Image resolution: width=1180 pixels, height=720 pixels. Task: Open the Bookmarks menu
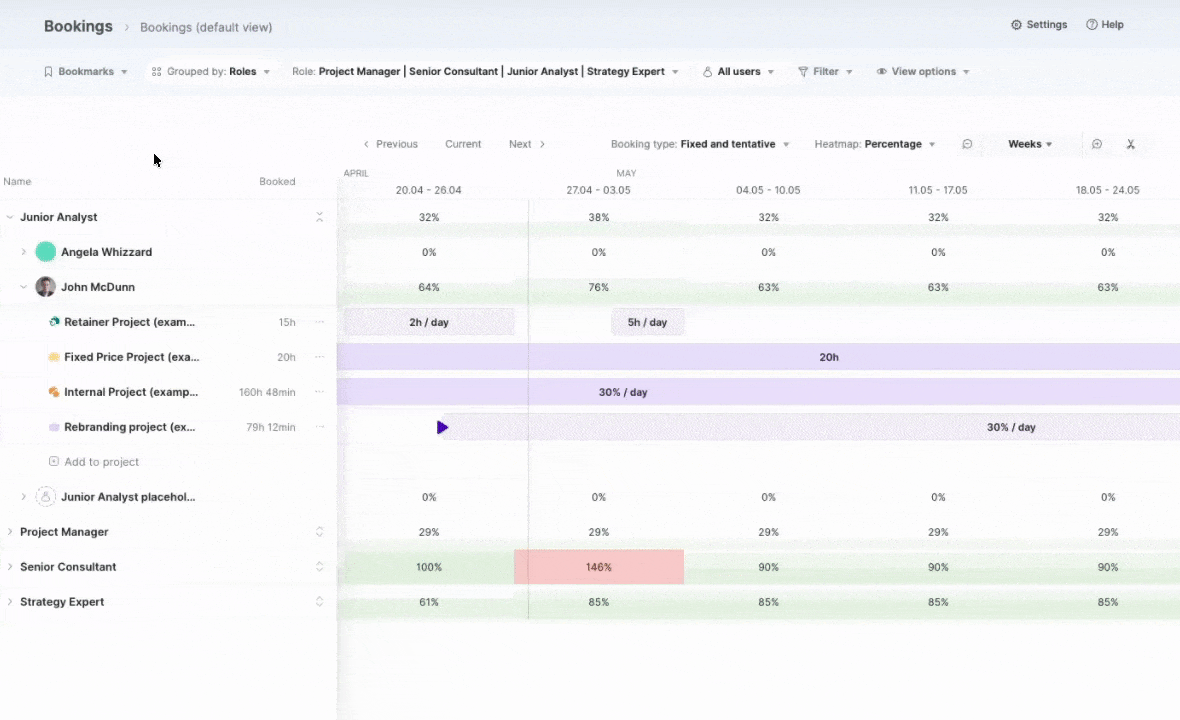pos(85,72)
